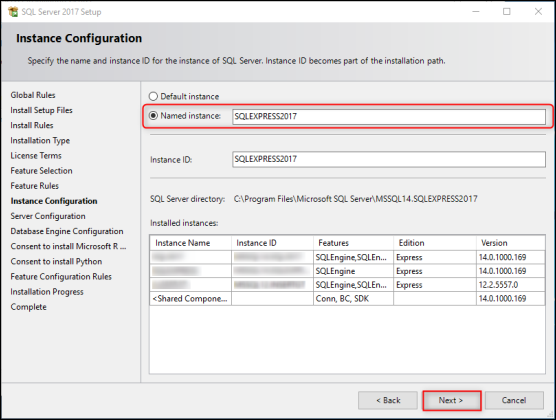
Task: Select Install Setup Files step
Action: pos(41,110)
